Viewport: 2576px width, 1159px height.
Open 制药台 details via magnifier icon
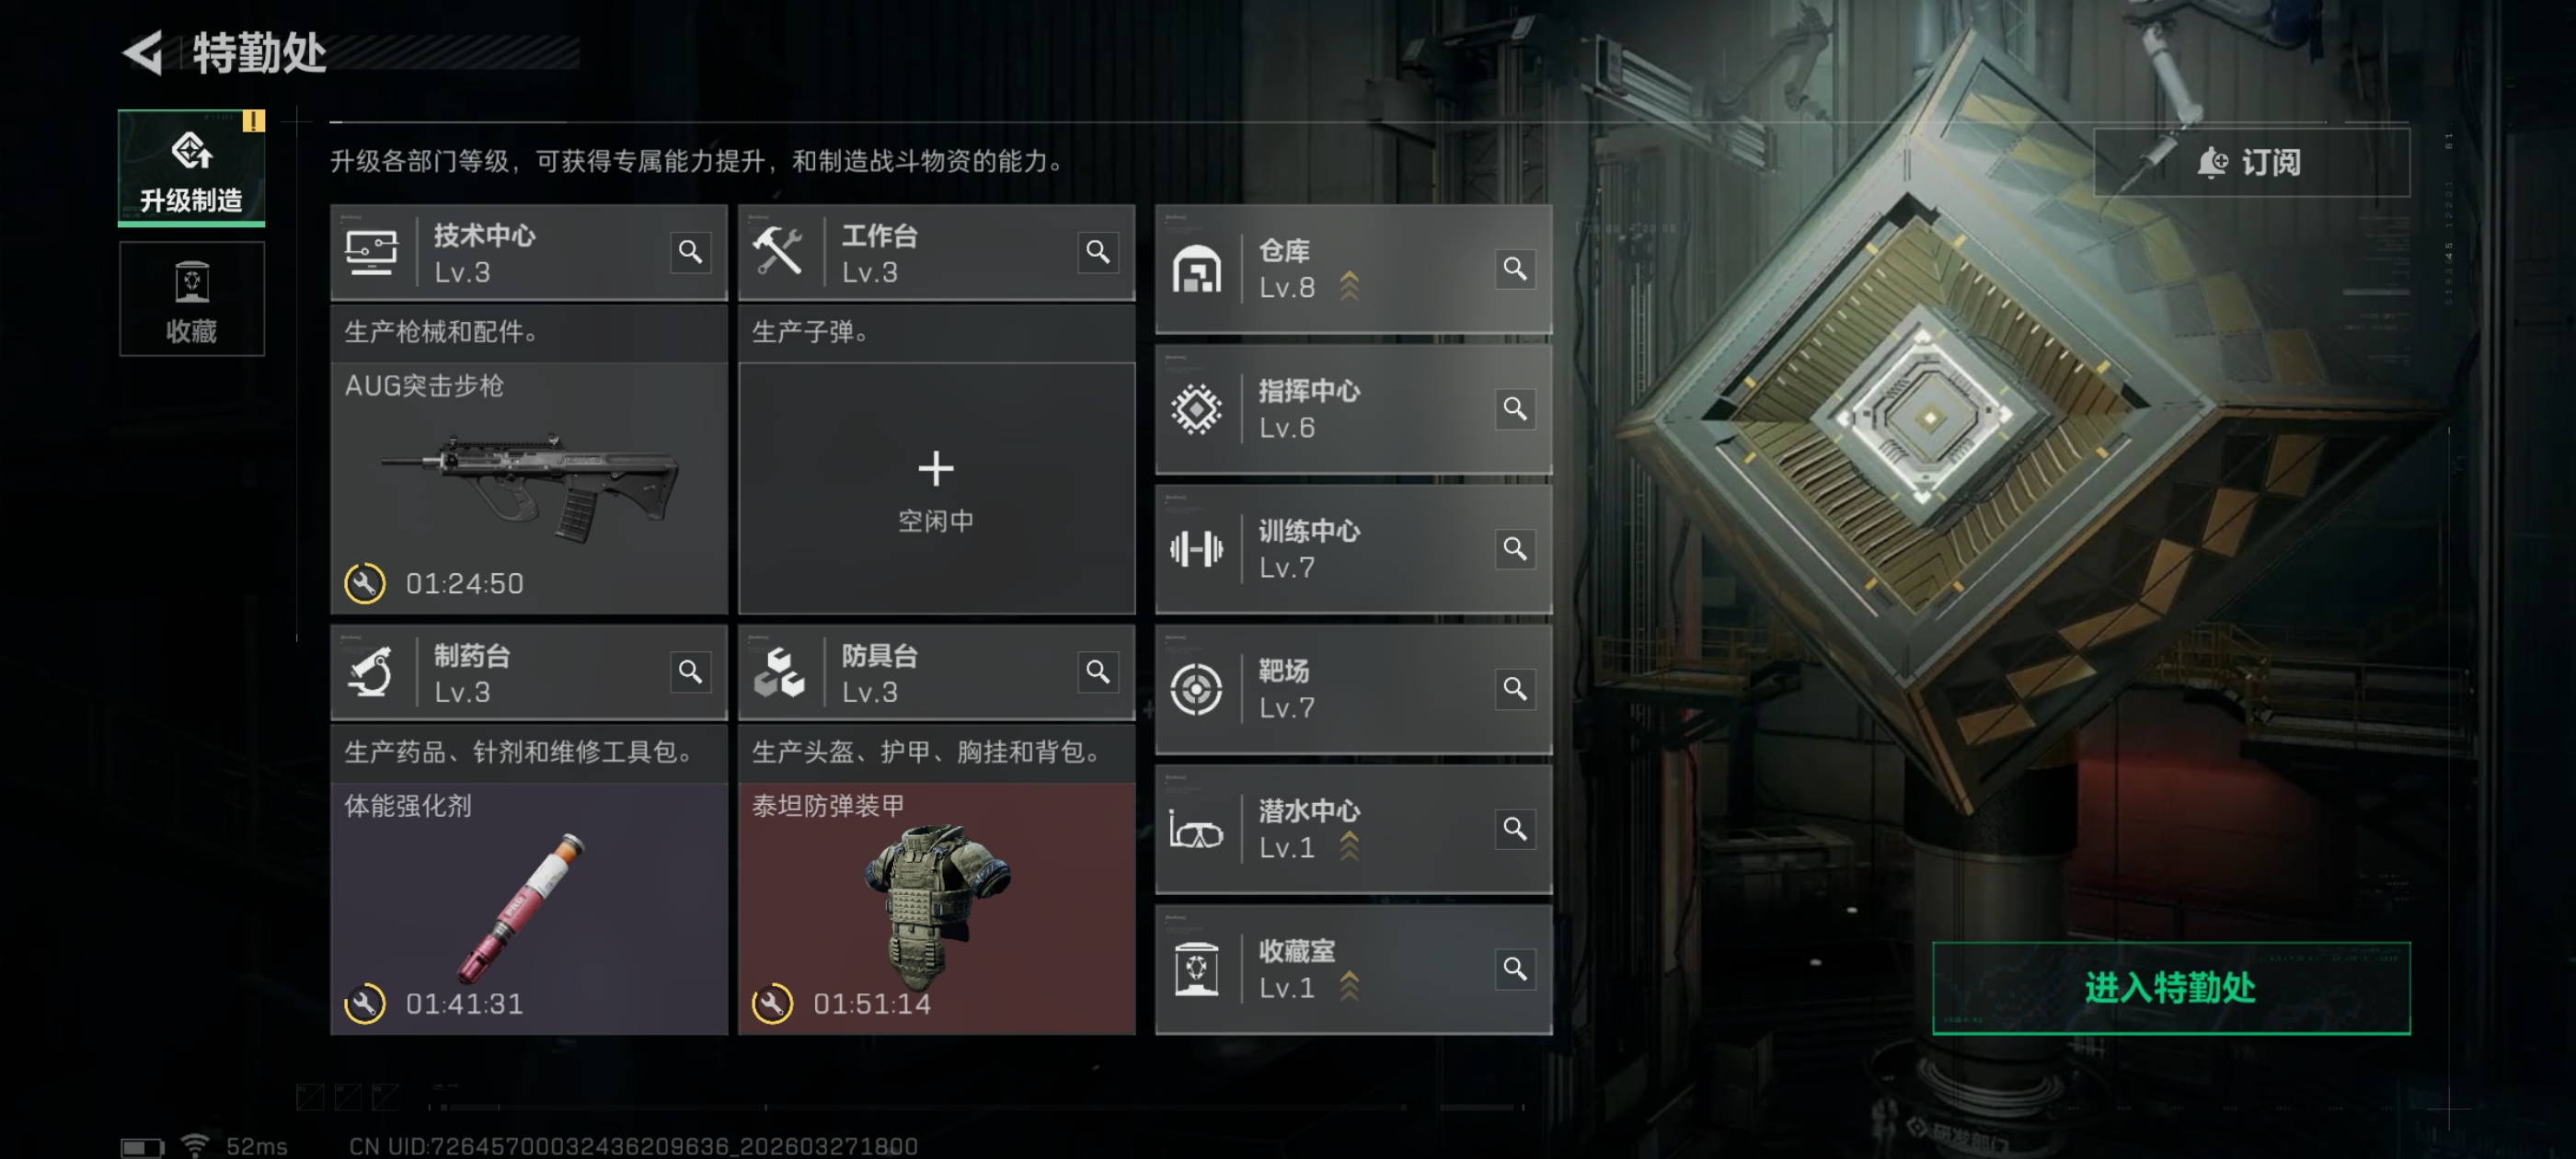click(690, 672)
